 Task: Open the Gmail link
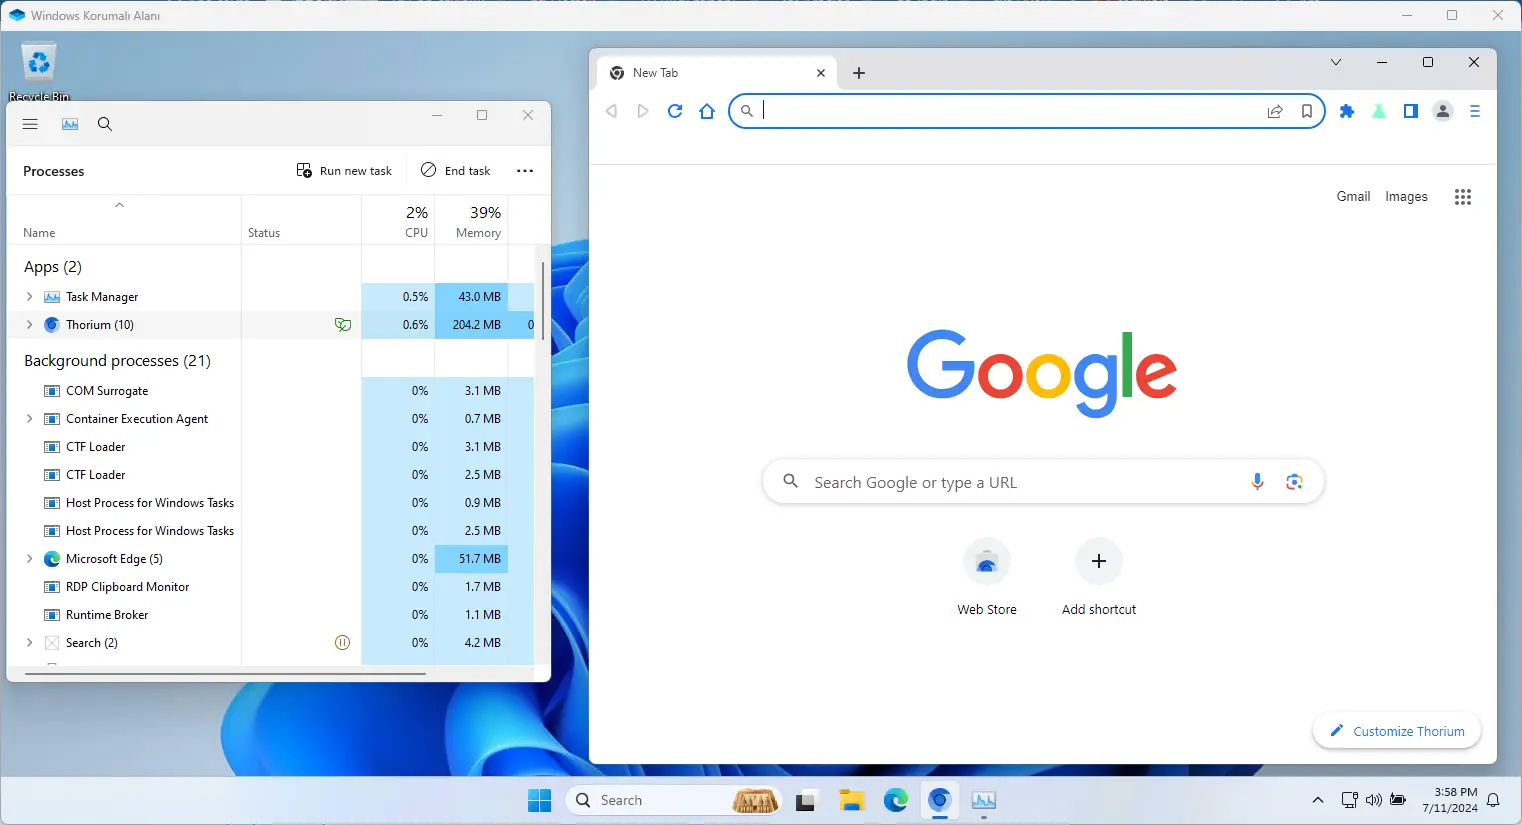[1353, 197]
